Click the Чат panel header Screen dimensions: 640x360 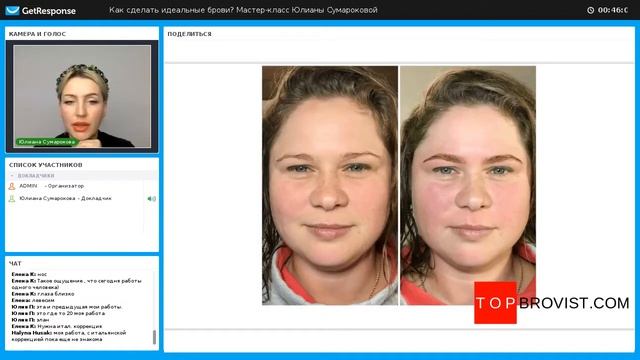15,263
